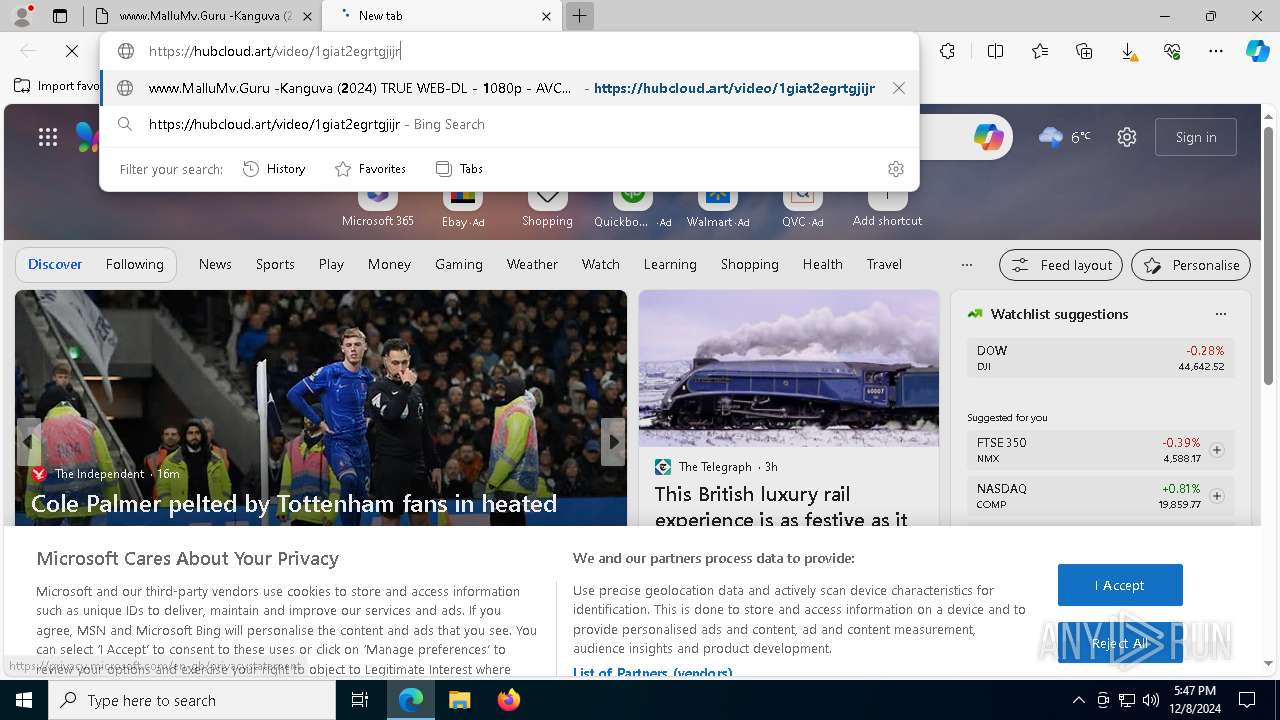
Task: Open Favorites star toolbar icon
Action: click(x=1040, y=51)
